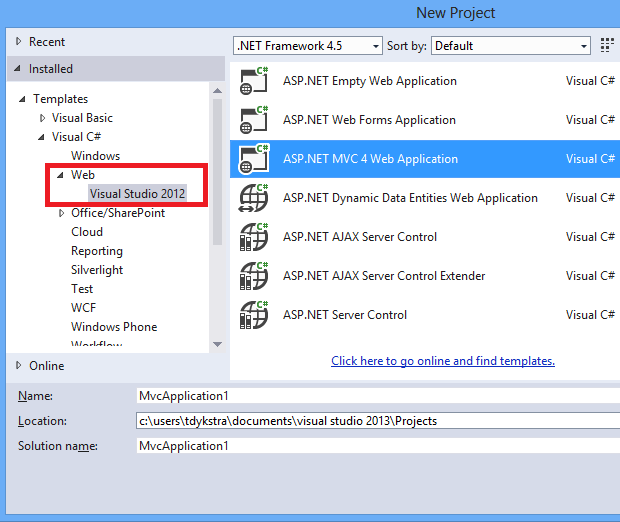The height and width of the screenshot is (522, 620).
Task: Click the template tree scrollbar thumb
Action: (217, 172)
